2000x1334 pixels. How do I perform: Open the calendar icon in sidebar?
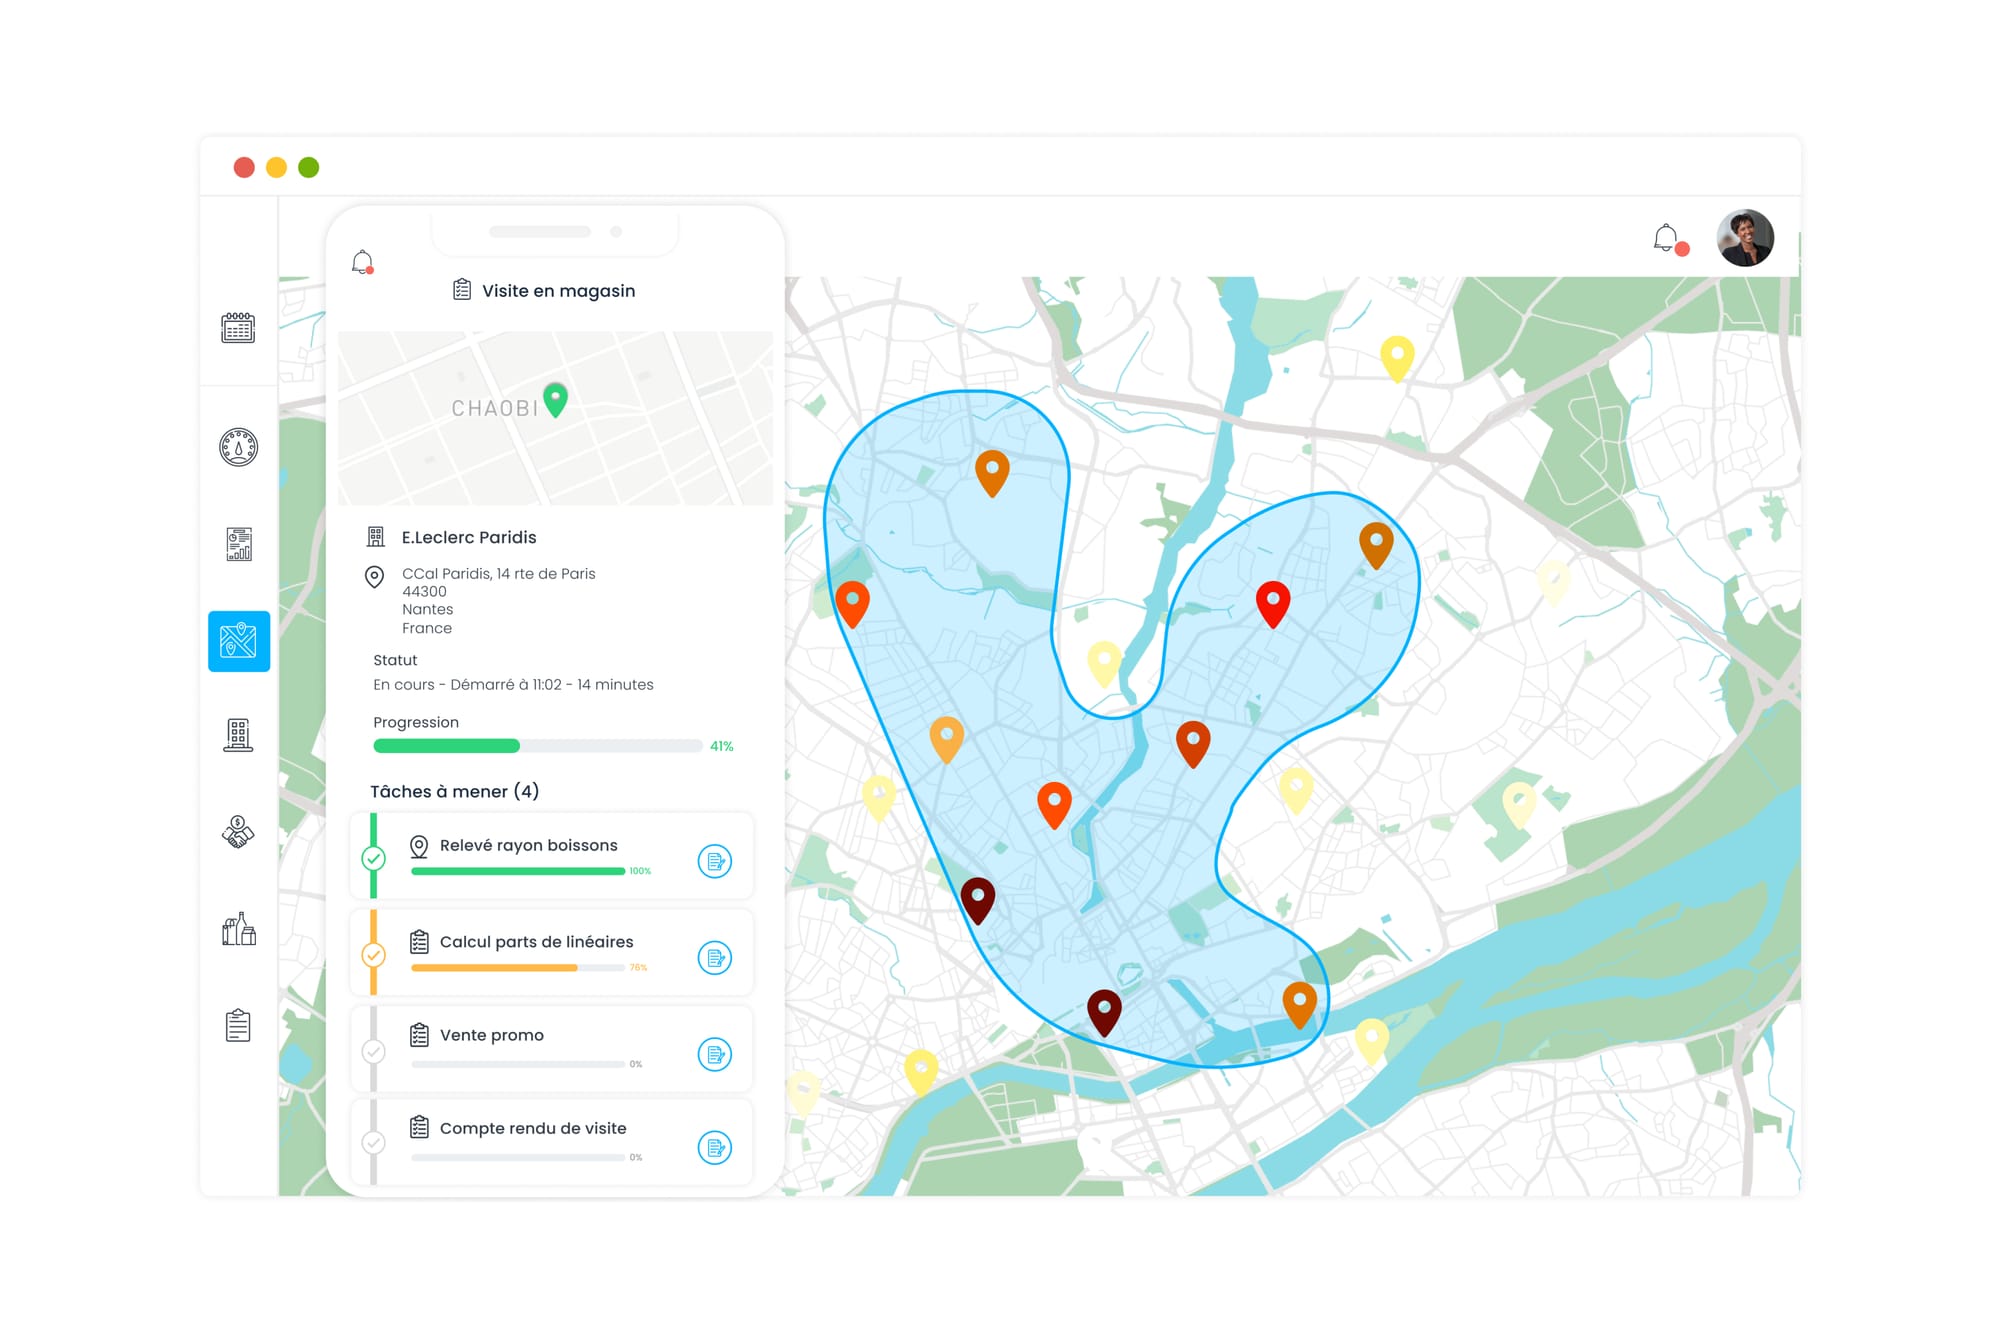point(238,327)
